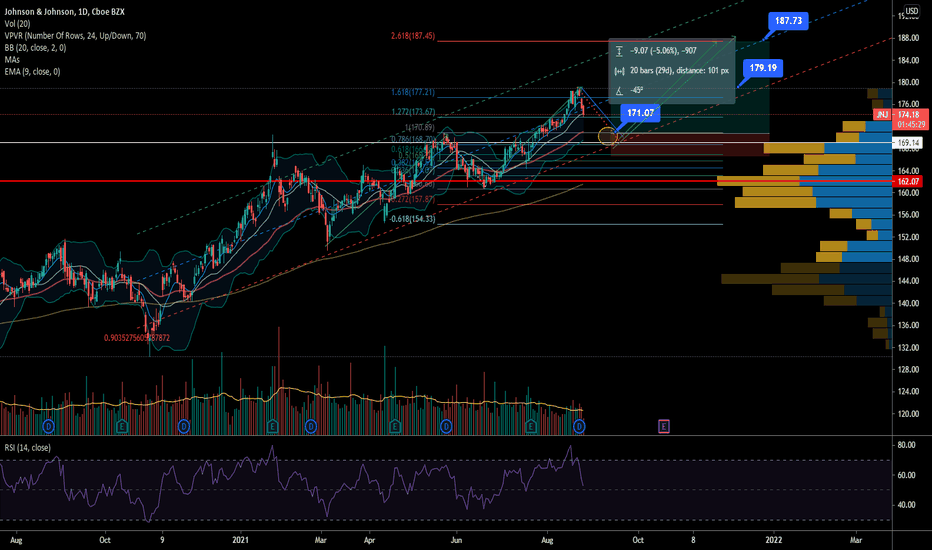
Task: Click the Johnson & Johnson, 1D, Cboe BZX title
Action: pyautogui.click(x=64, y=12)
